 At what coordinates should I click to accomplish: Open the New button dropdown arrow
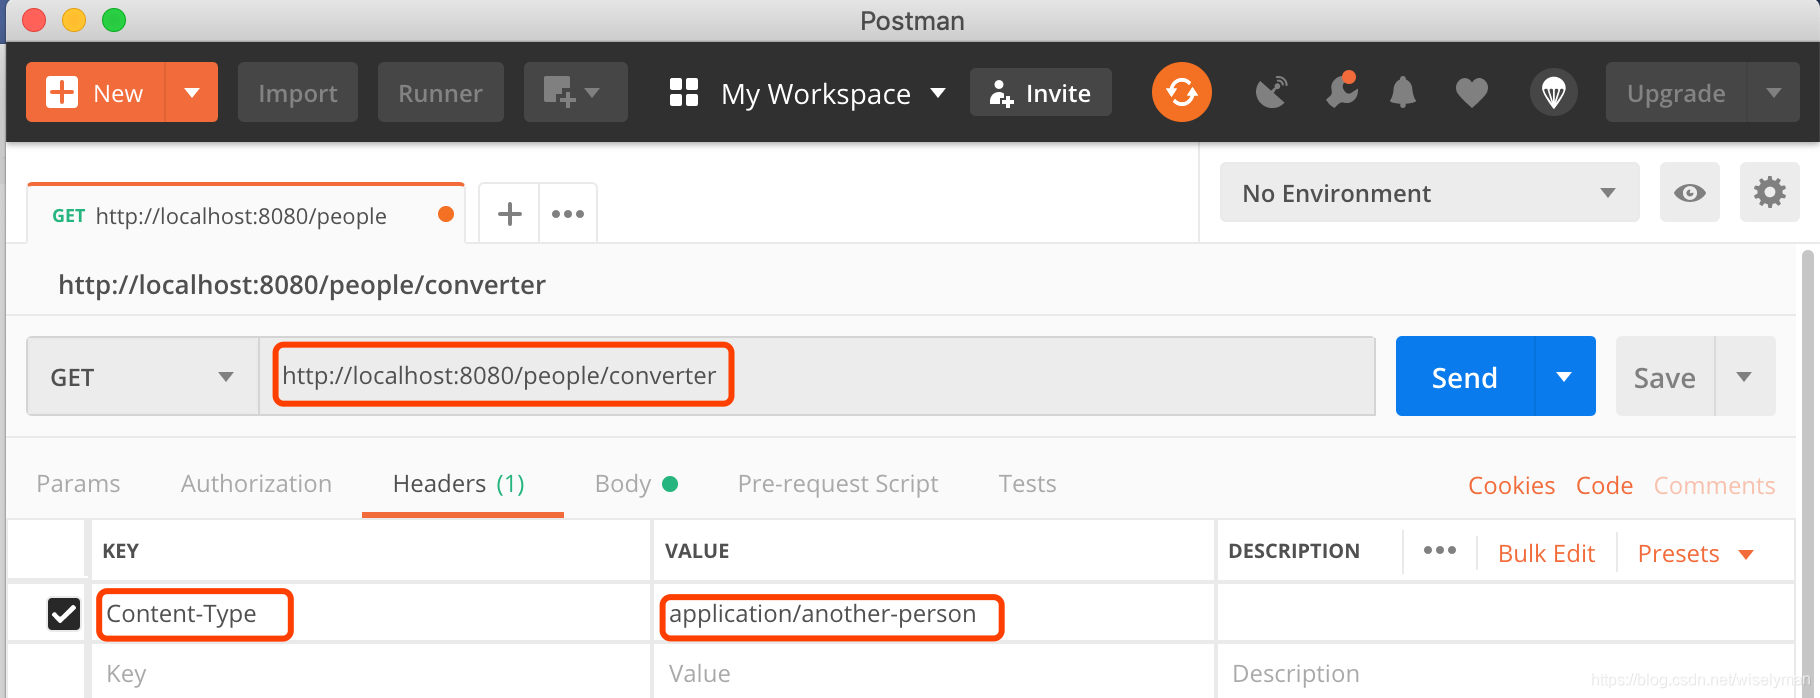(192, 93)
